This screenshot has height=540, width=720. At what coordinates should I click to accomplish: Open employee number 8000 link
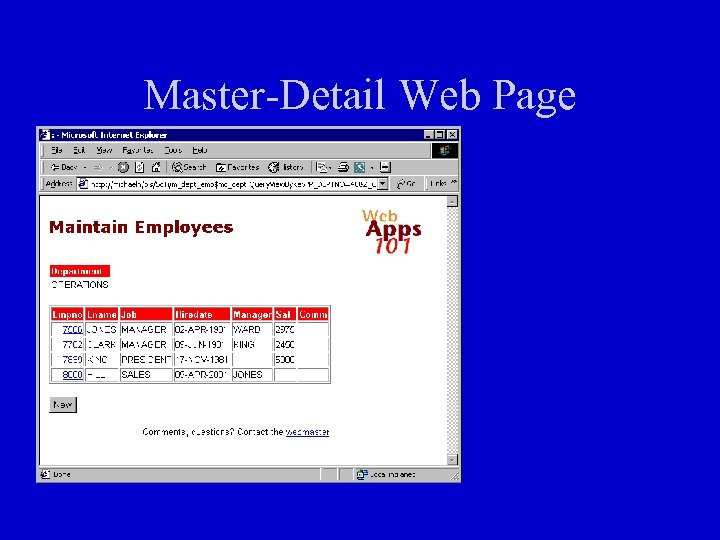click(73, 375)
